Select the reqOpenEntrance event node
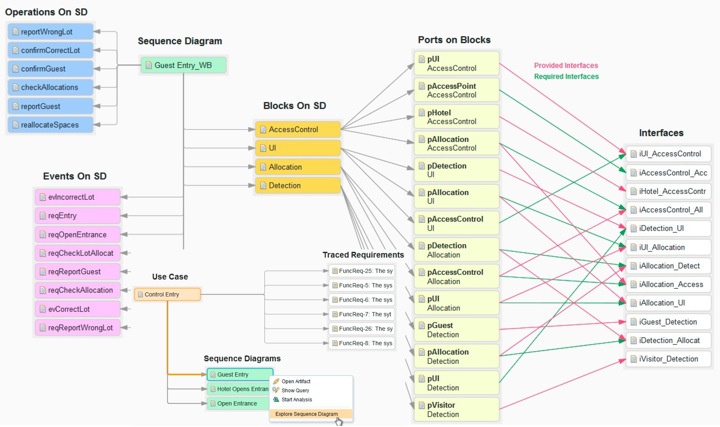 point(77,234)
